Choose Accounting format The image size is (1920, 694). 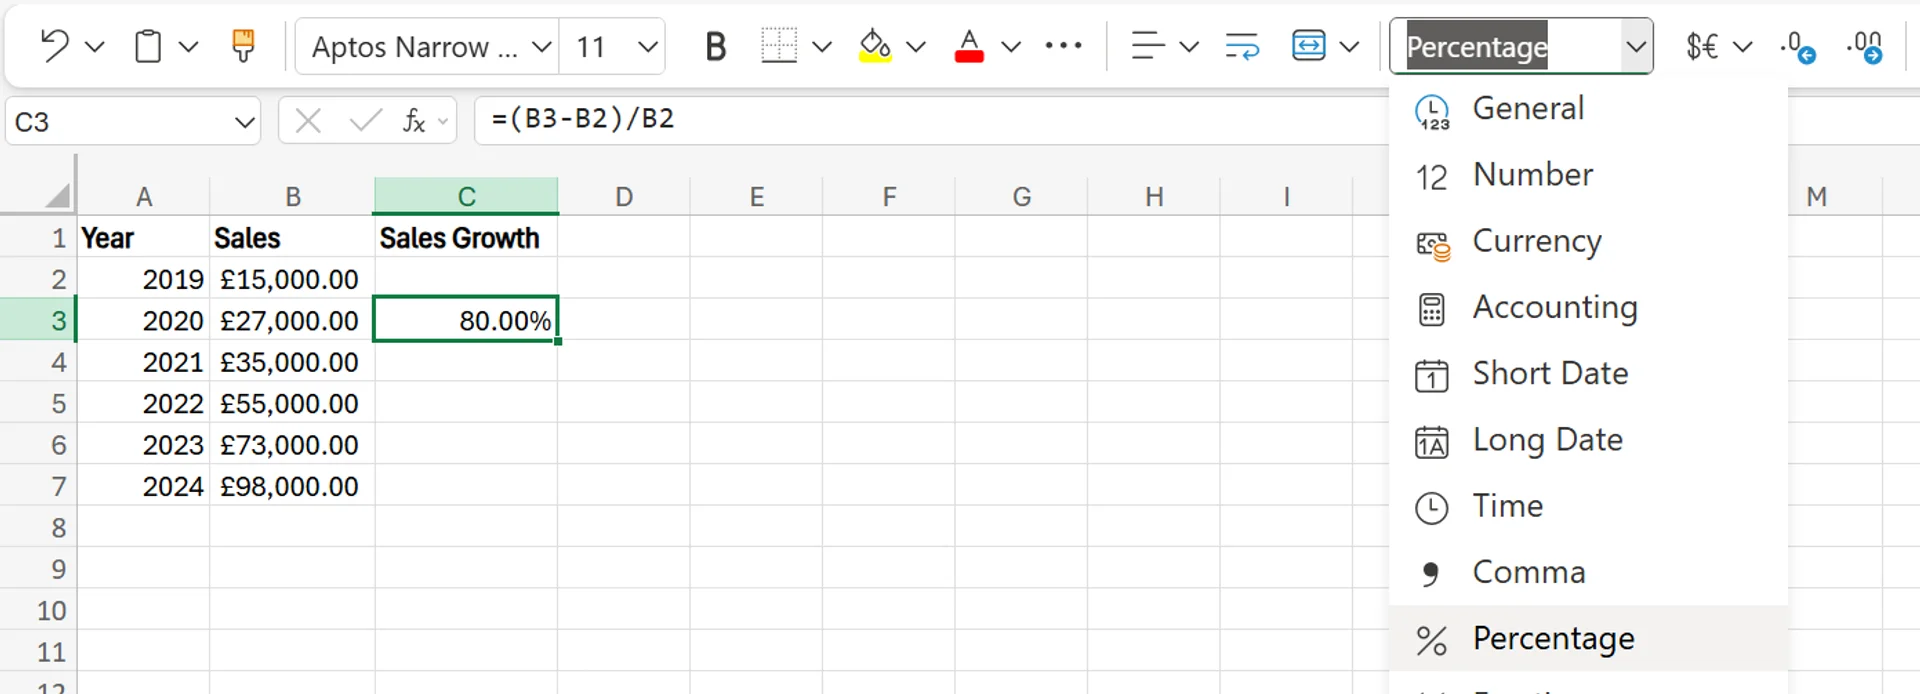click(1588, 308)
